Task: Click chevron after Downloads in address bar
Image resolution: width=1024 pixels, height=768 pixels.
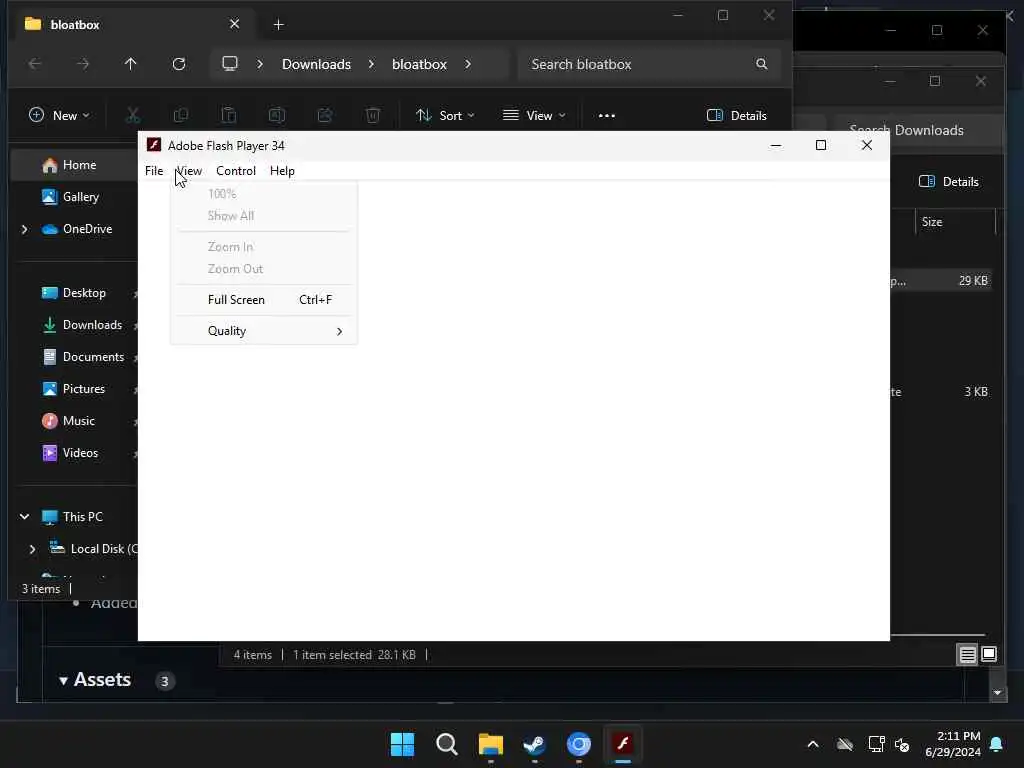Action: point(371,64)
